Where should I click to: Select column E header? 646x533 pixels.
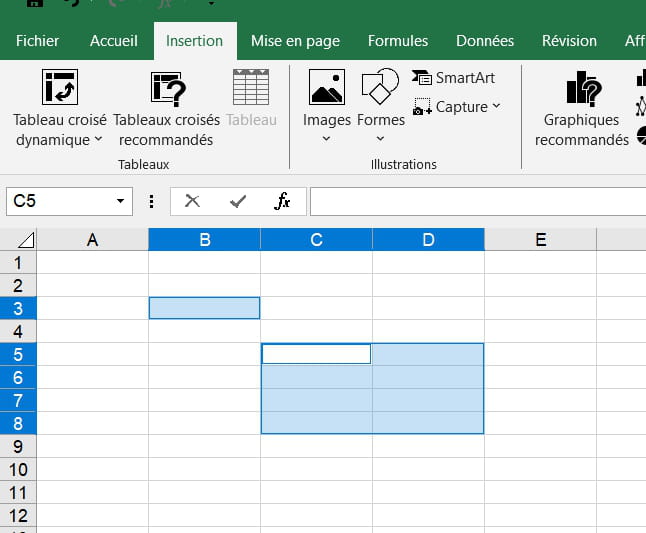(540, 240)
